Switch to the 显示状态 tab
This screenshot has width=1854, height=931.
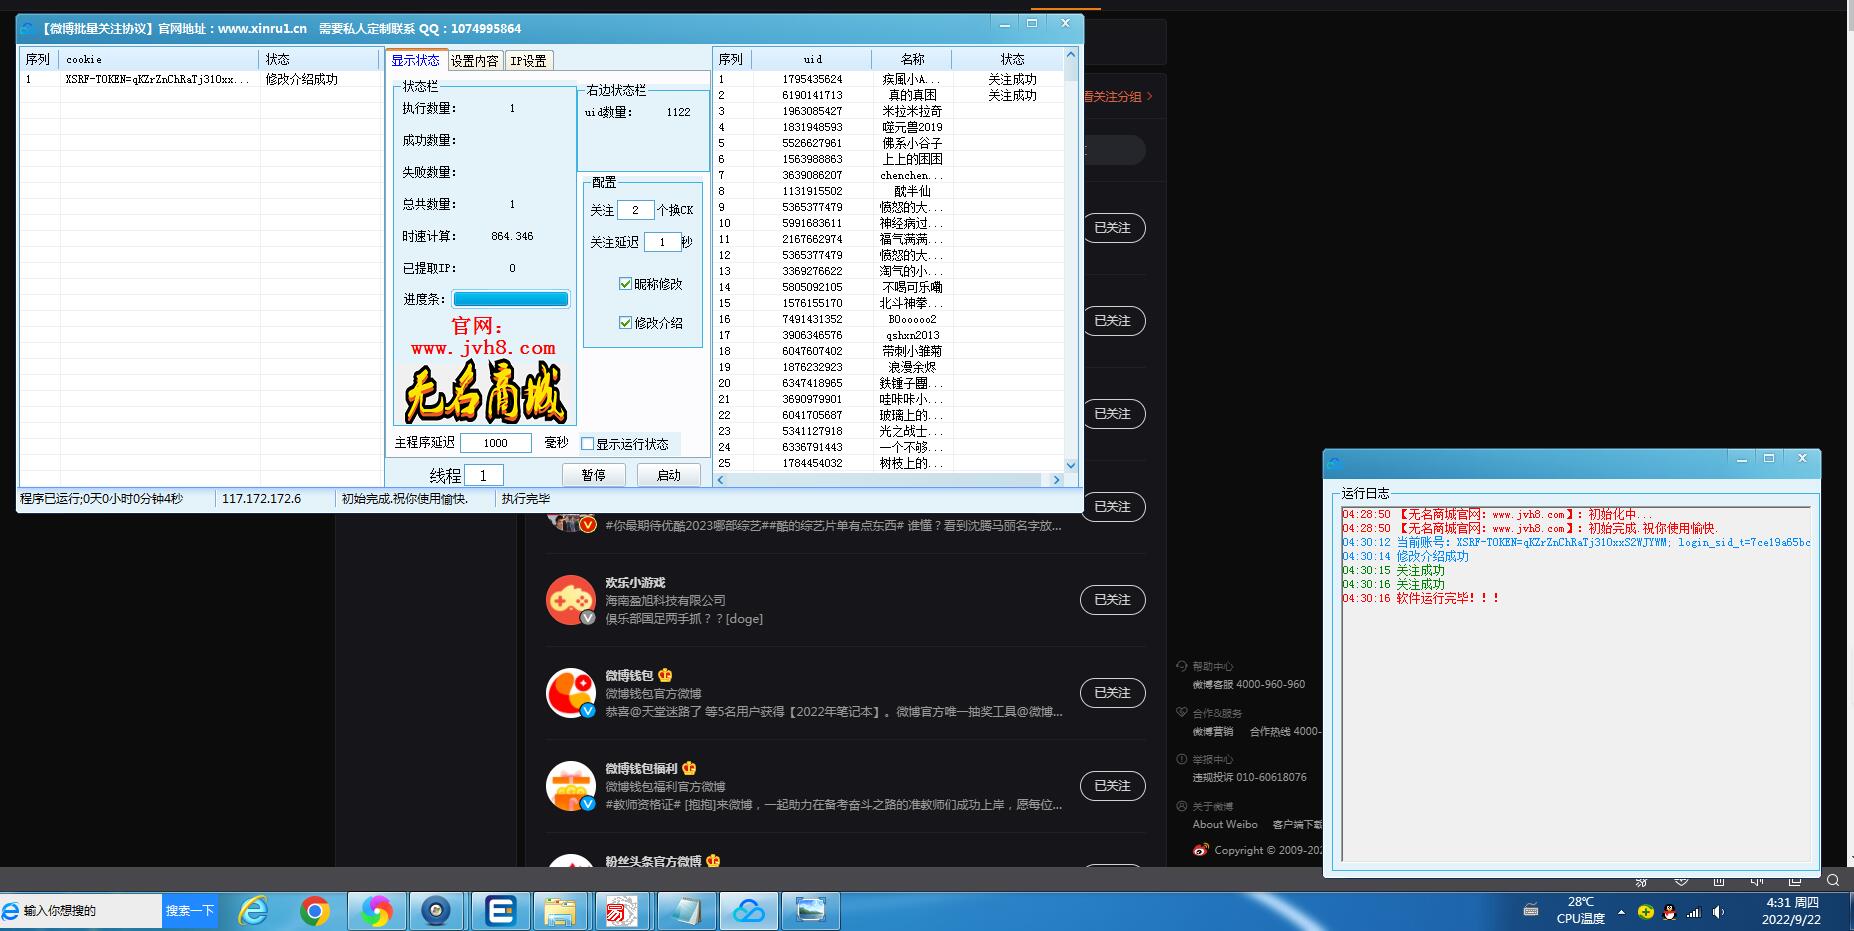[416, 60]
